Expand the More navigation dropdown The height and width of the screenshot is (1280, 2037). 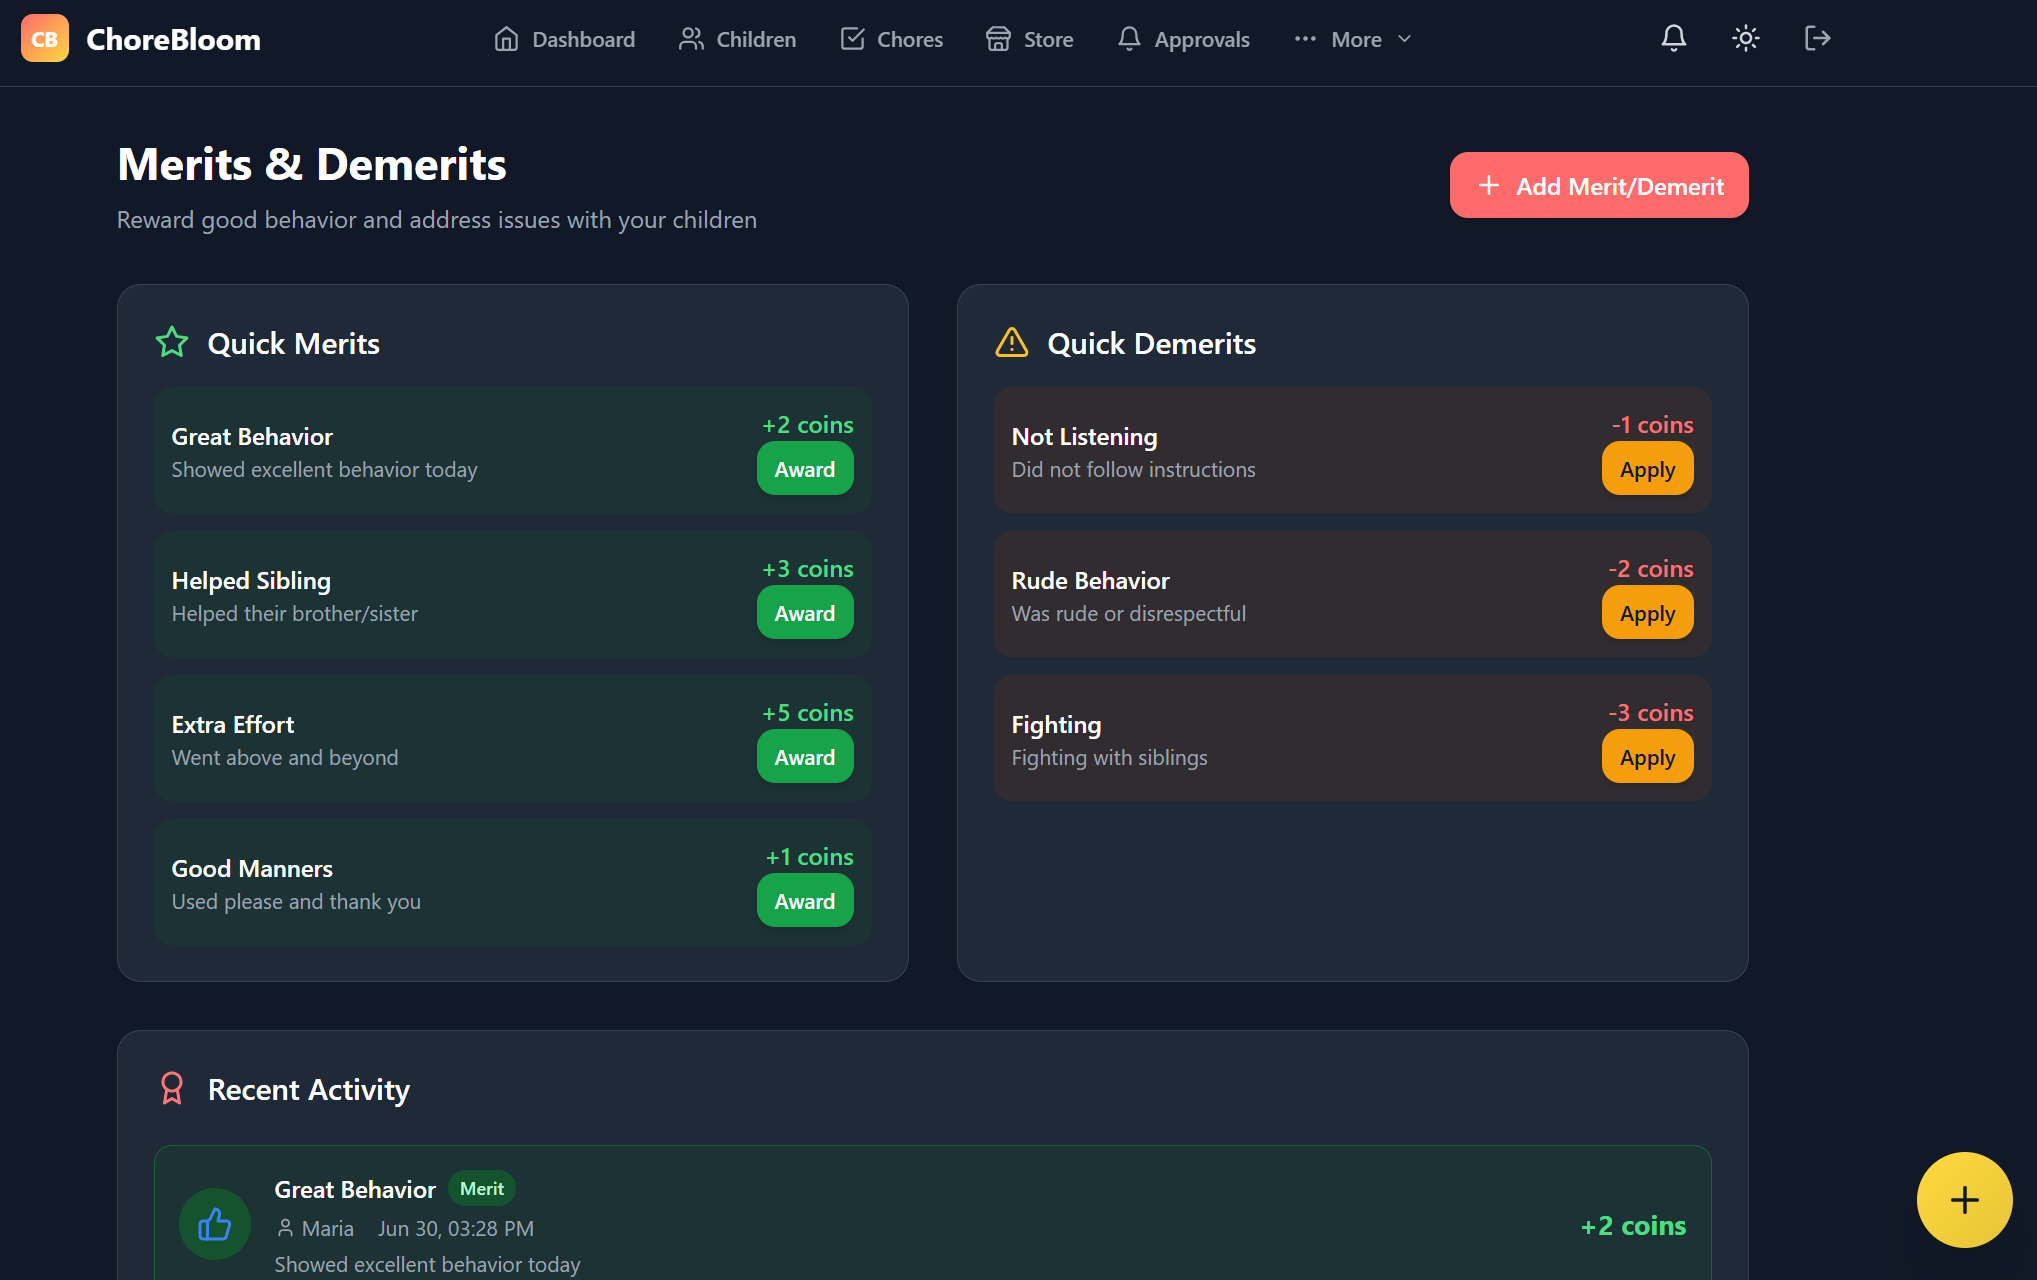1353,40
